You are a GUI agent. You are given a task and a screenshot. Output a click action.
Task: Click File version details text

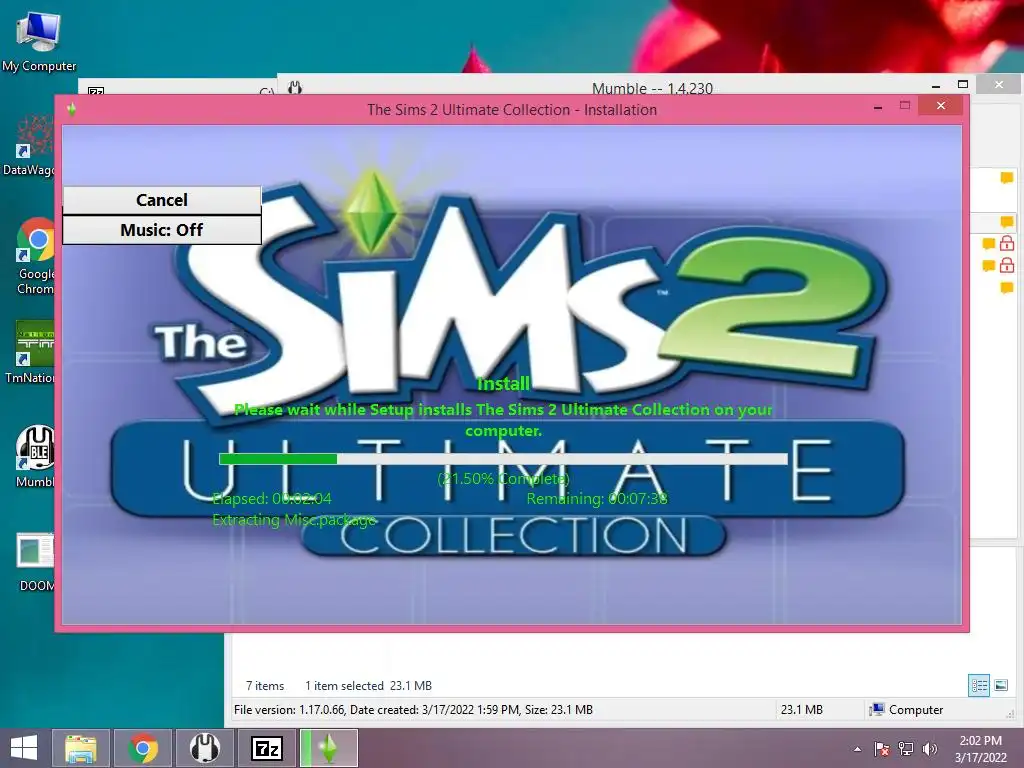[413, 710]
